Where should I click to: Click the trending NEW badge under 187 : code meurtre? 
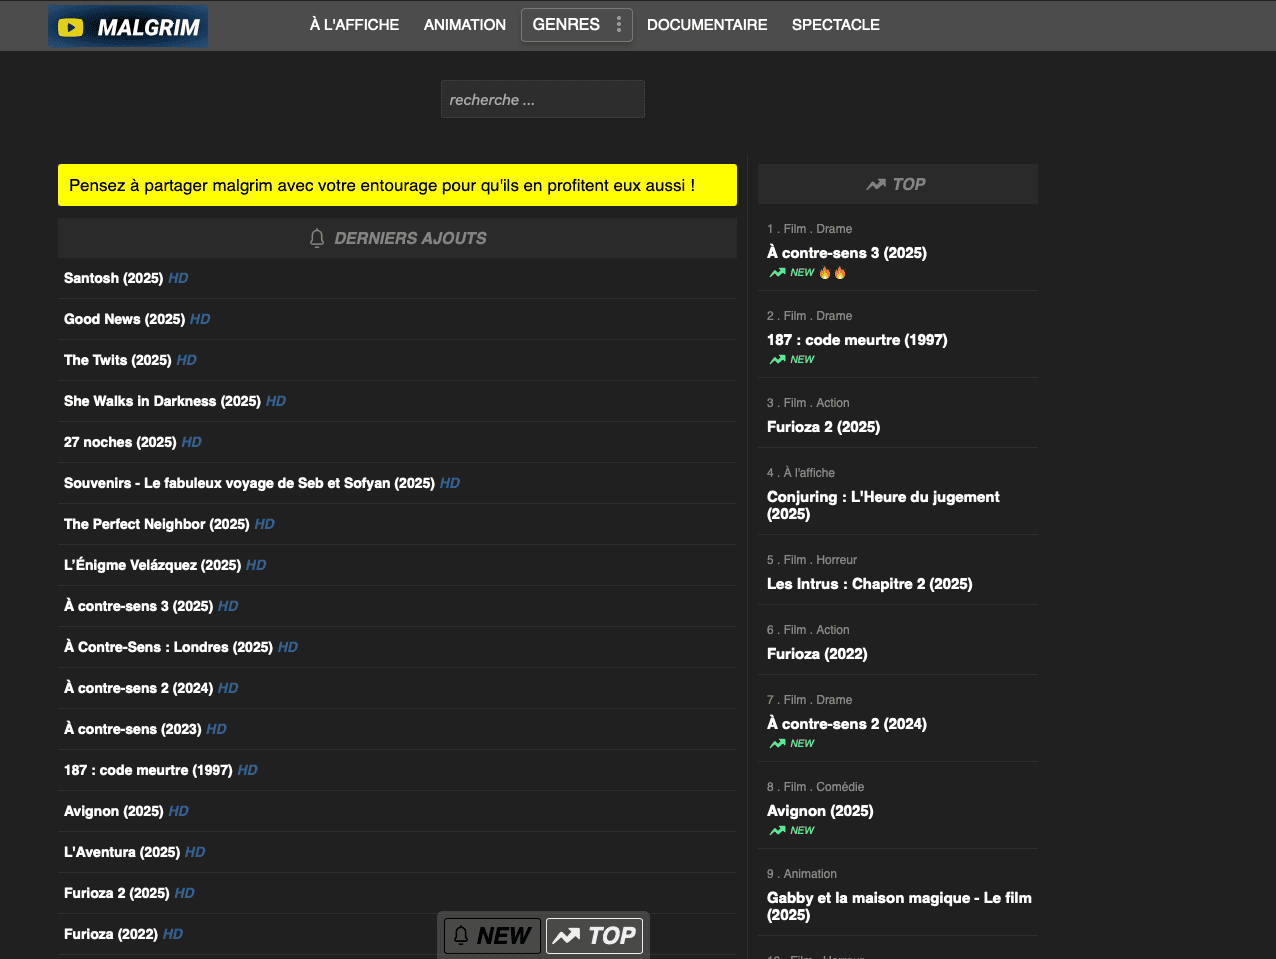coord(792,360)
